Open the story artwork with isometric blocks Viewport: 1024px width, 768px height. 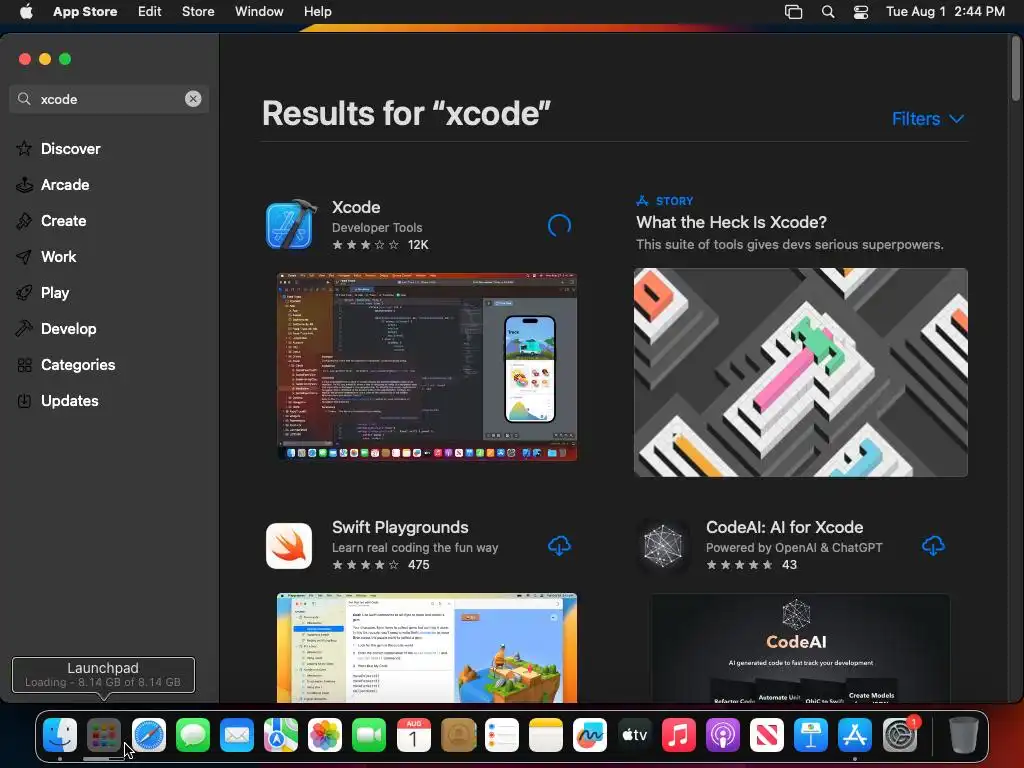[x=801, y=372]
